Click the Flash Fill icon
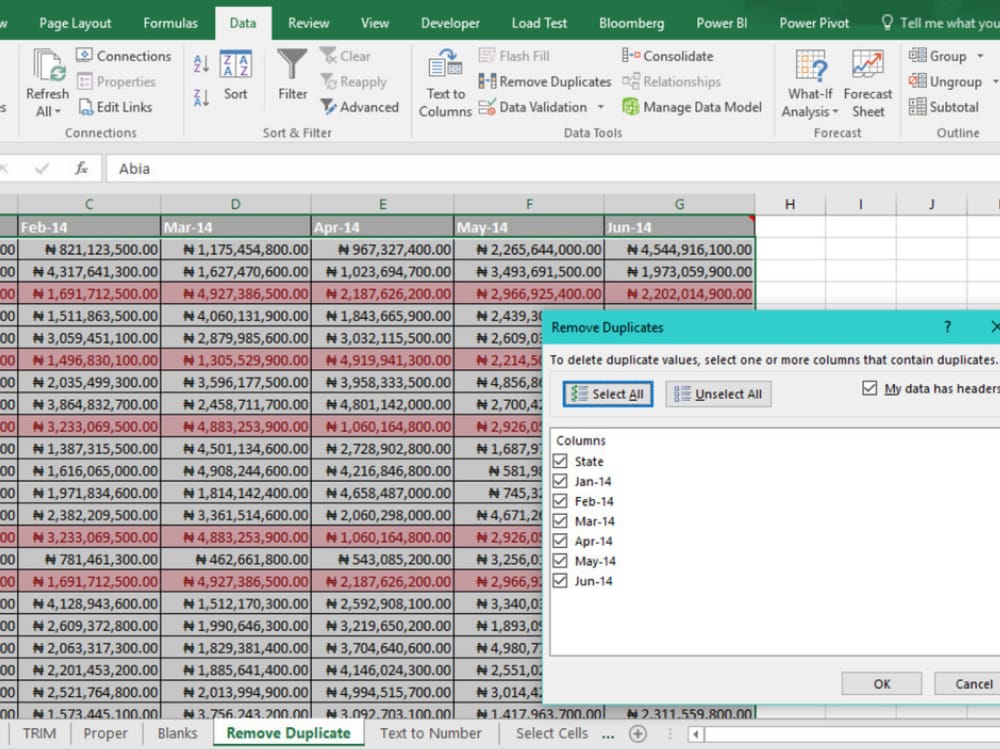Screen dimensions: 1000x750 coord(487,55)
